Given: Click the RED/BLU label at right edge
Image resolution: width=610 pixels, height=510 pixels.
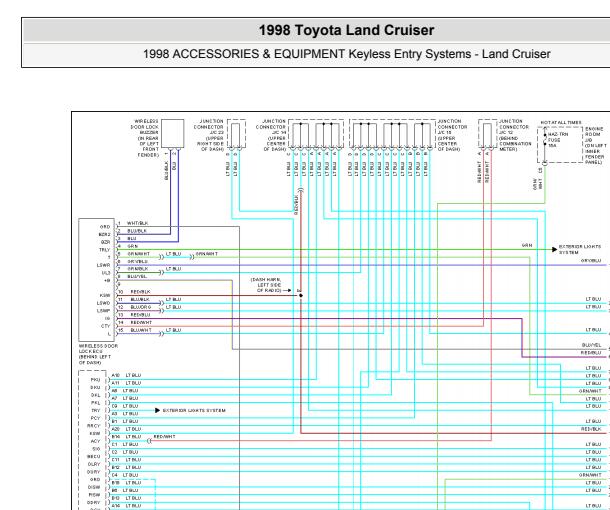Looking at the screenshot, I should (x=591, y=352).
